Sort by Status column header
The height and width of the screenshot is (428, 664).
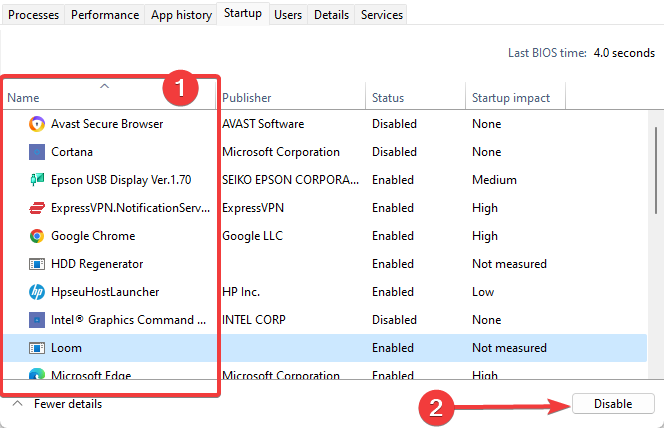415,98
